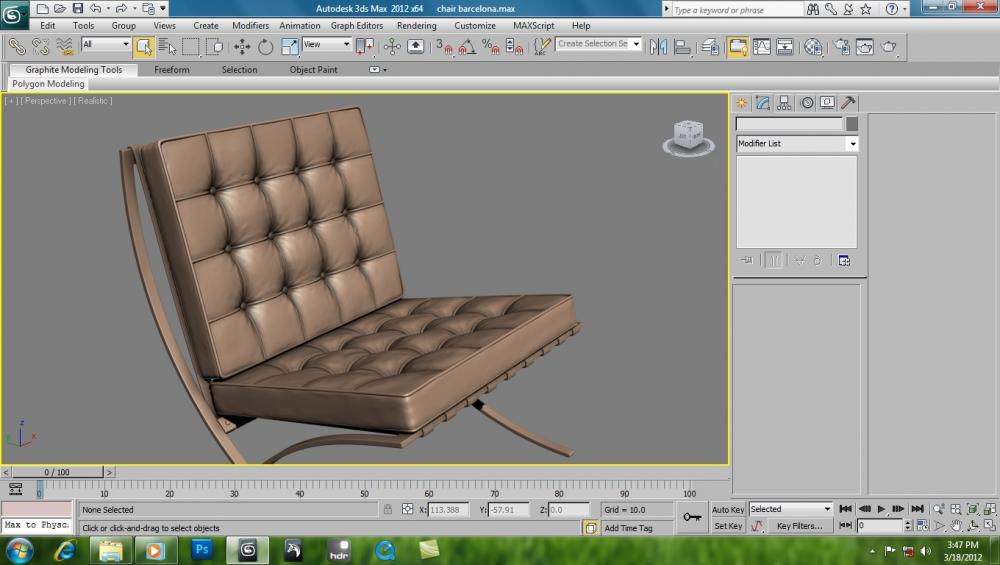Image resolution: width=1000 pixels, height=565 pixels.
Task: Click the time slider showing 0 / 100
Action: [57, 472]
